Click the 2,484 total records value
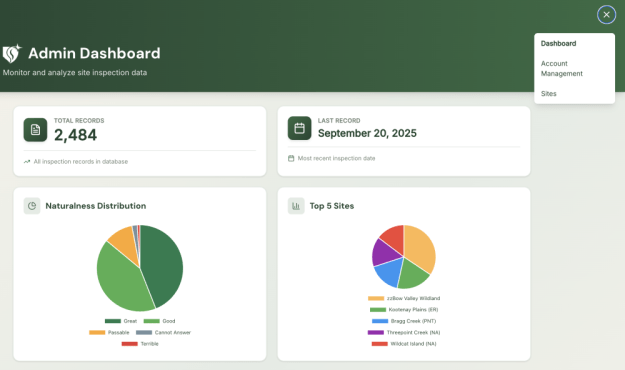Image resolution: width=625 pixels, height=370 pixels. [x=75, y=135]
